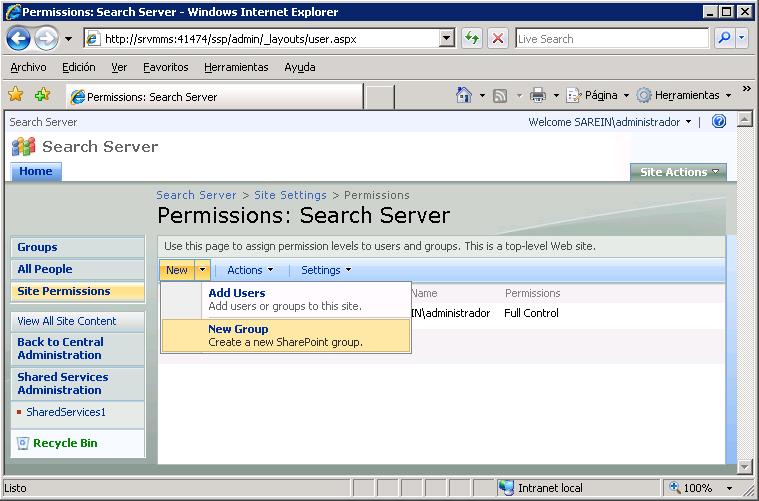Click the Home page house icon
759x501 pixels.
464,95
